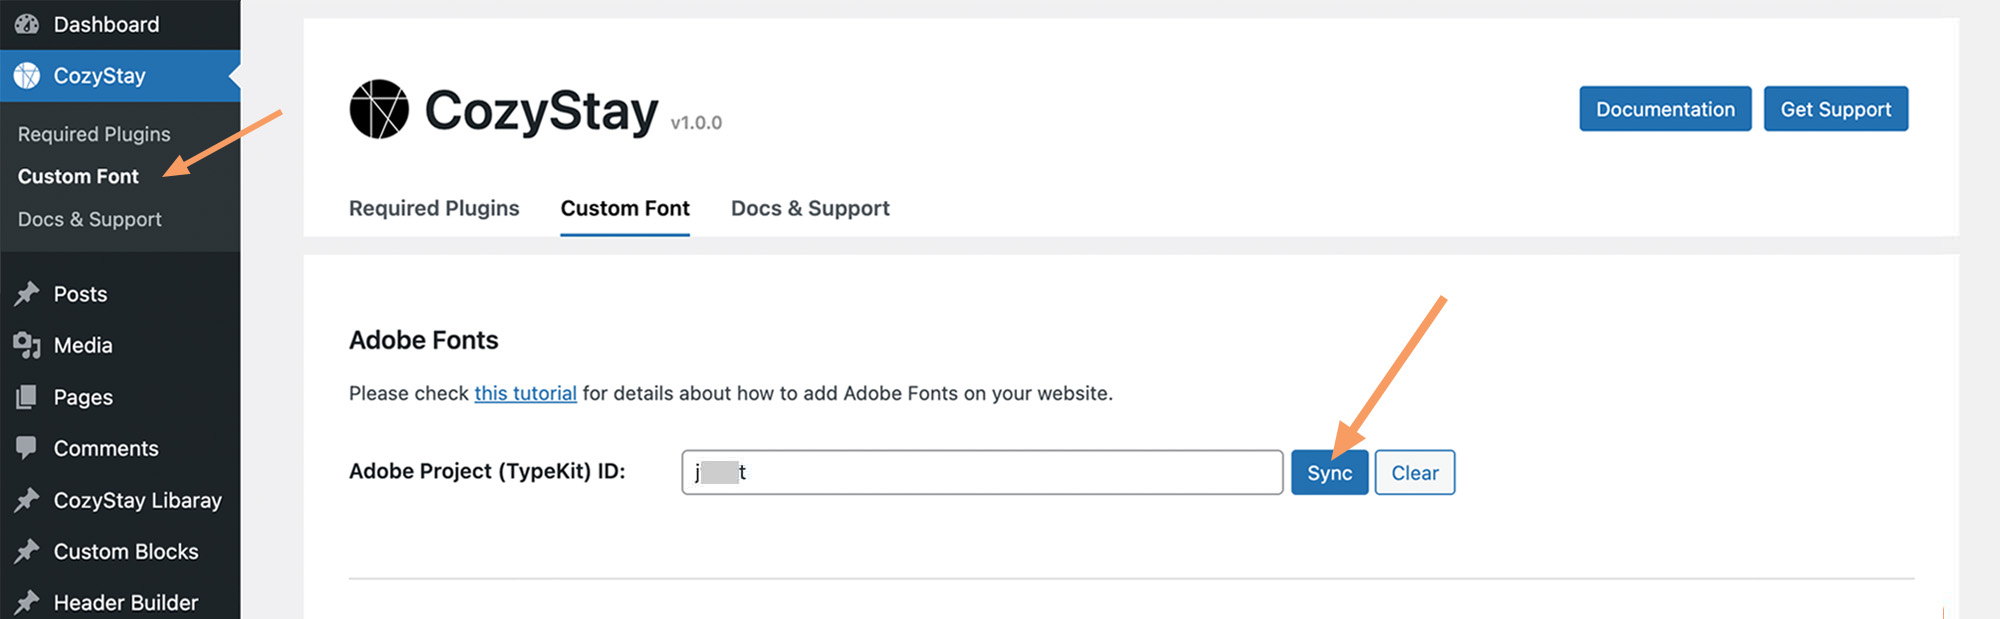Go to Comments in sidebar
Viewport: 2000px width, 619px height.
[x=120, y=448]
